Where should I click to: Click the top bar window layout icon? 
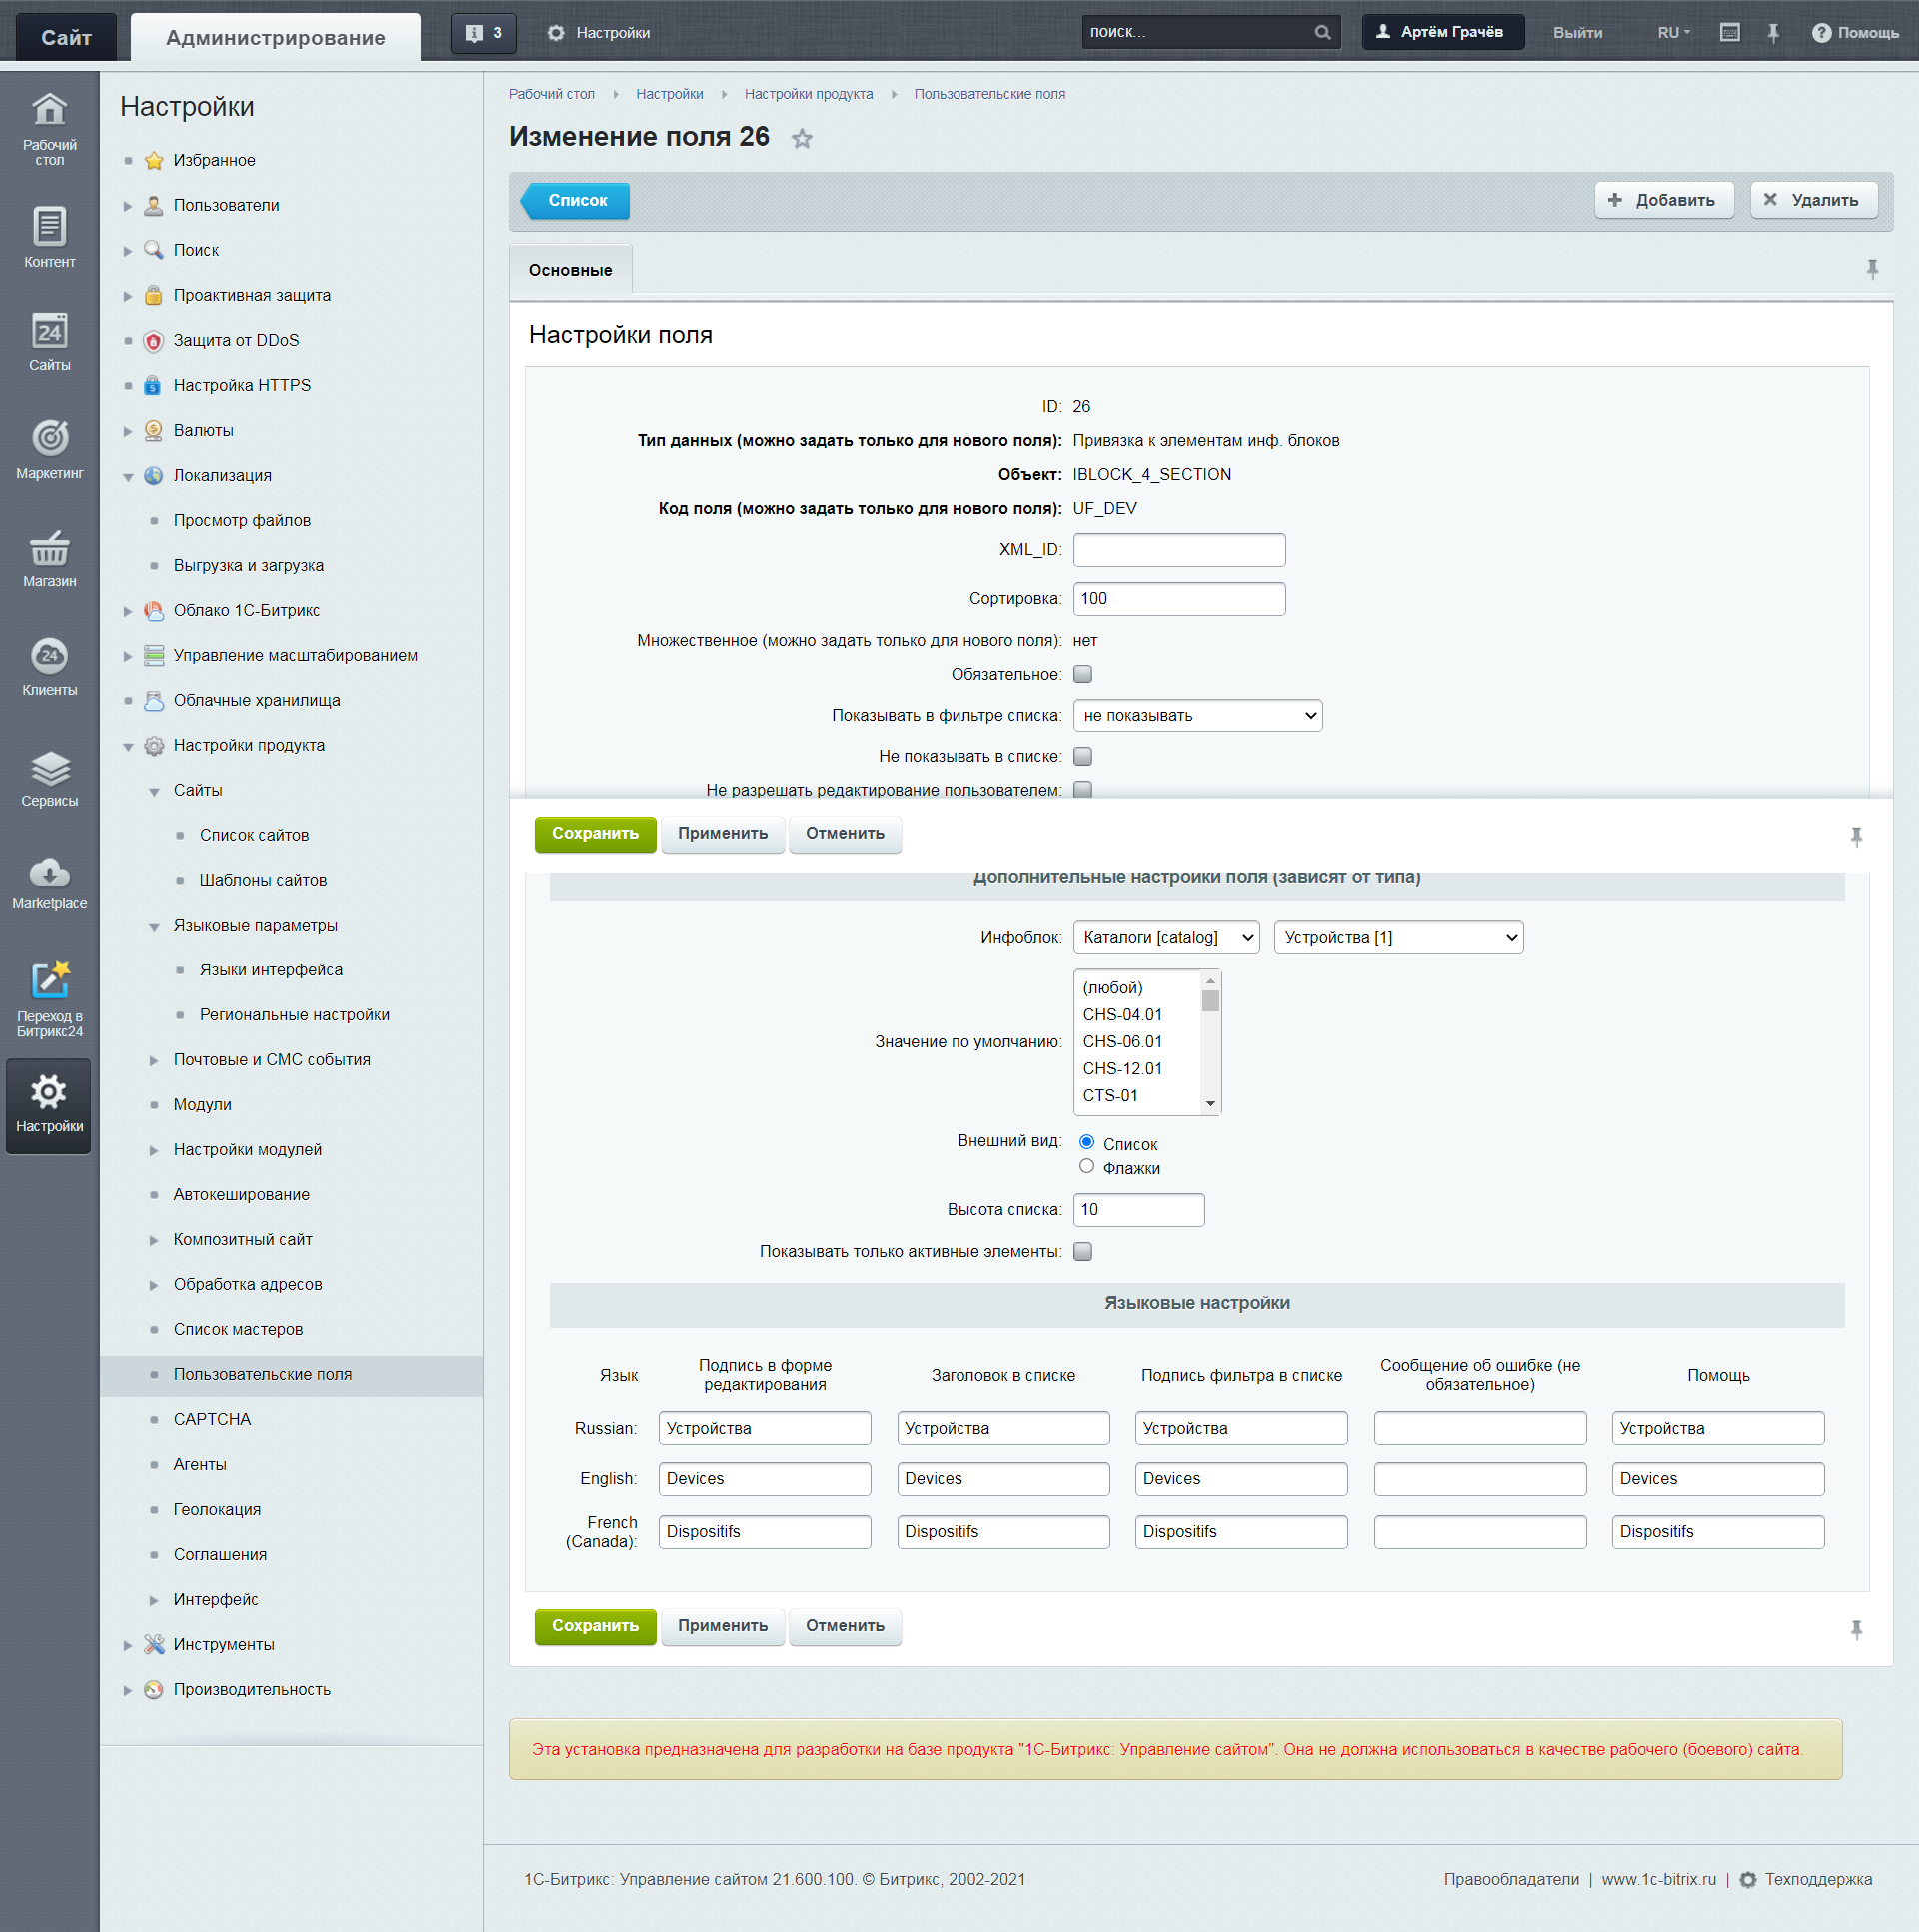pos(1729,33)
